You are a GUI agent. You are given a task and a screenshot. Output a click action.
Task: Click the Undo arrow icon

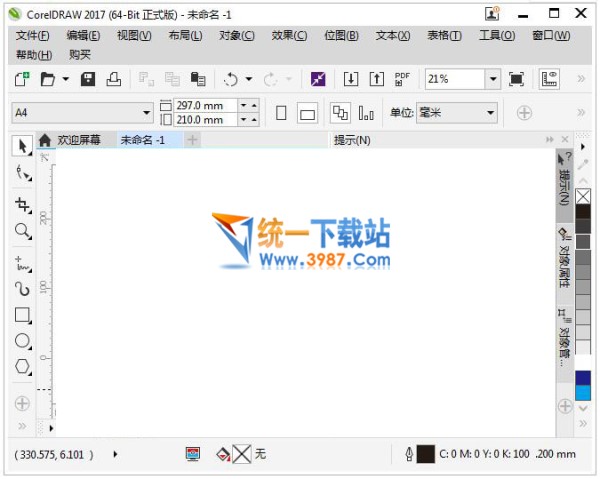click(x=231, y=79)
